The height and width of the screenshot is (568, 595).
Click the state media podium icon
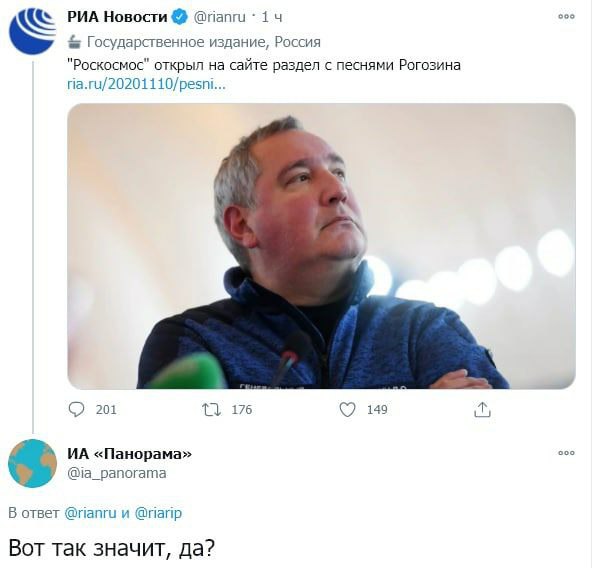pyautogui.click(x=74, y=42)
